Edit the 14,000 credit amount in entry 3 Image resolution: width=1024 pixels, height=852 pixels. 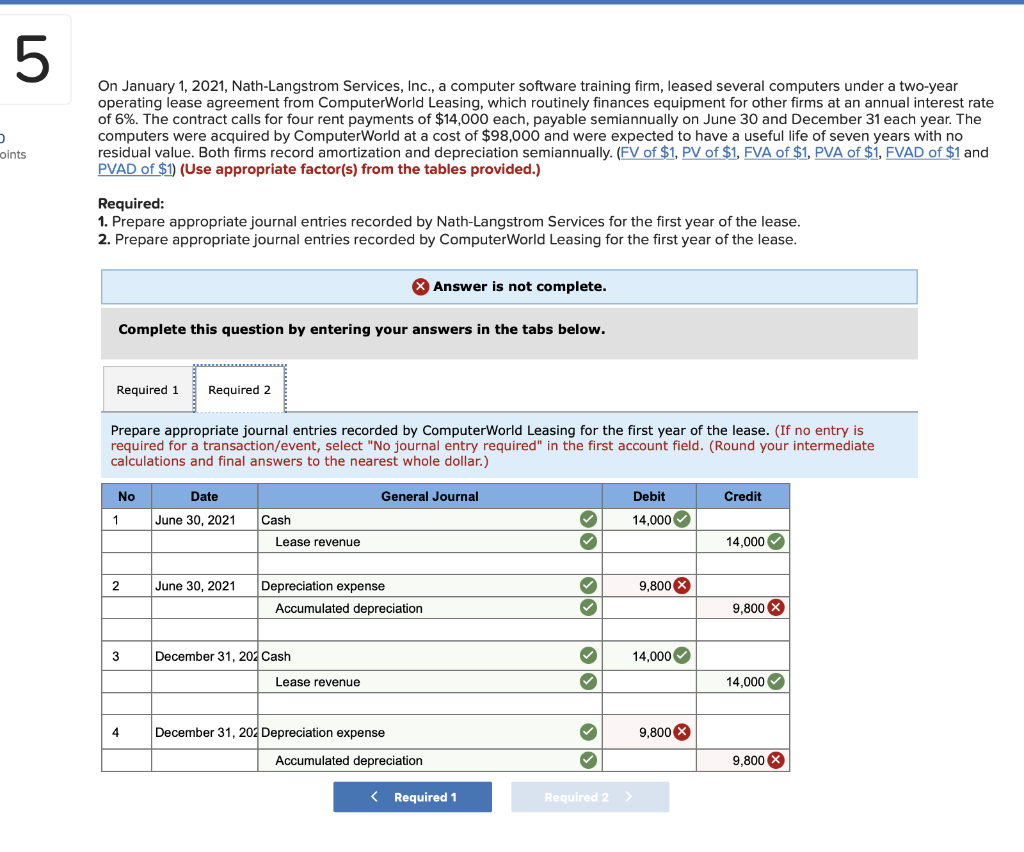point(743,682)
